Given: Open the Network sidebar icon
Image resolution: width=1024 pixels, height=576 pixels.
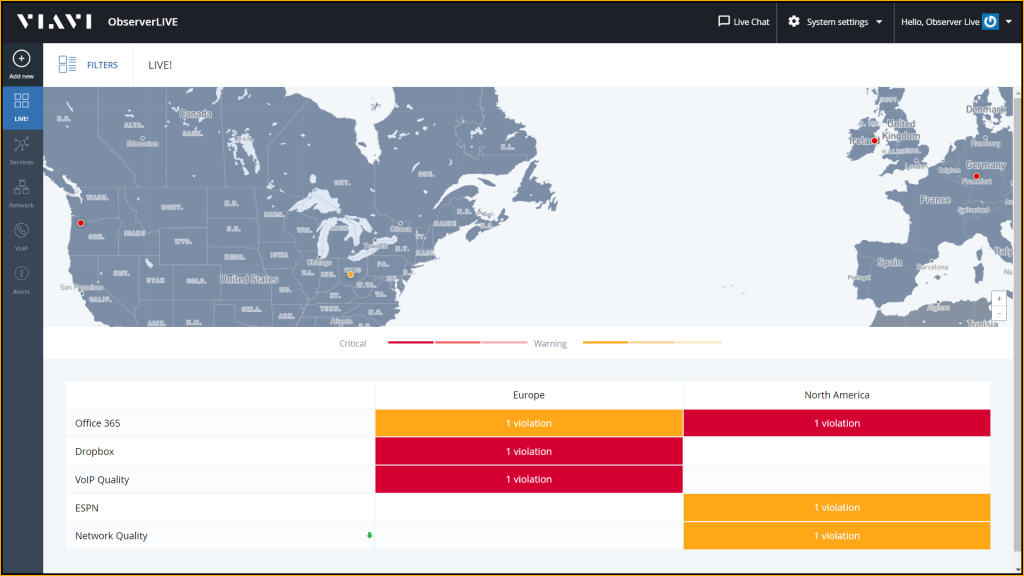Looking at the screenshot, I should click(x=22, y=187).
